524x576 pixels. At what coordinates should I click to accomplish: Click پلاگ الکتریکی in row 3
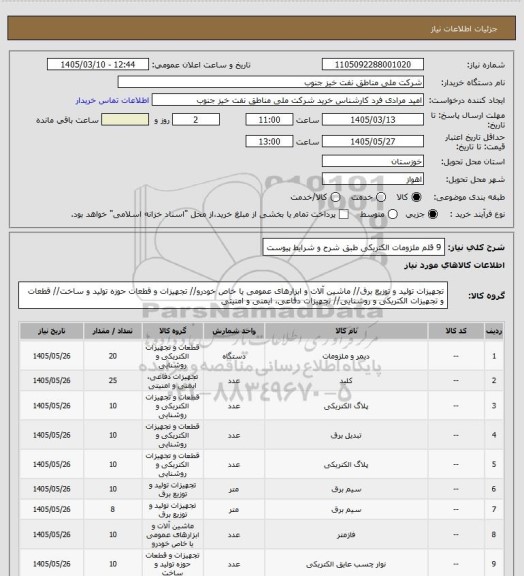pyautogui.click(x=346, y=406)
